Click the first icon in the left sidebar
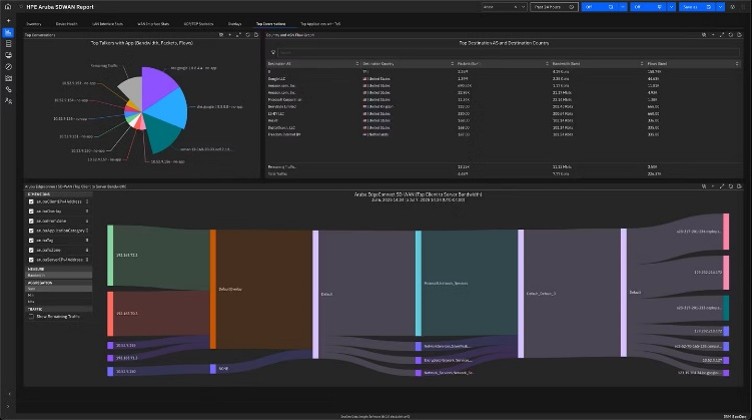 (x=8, y=20)
